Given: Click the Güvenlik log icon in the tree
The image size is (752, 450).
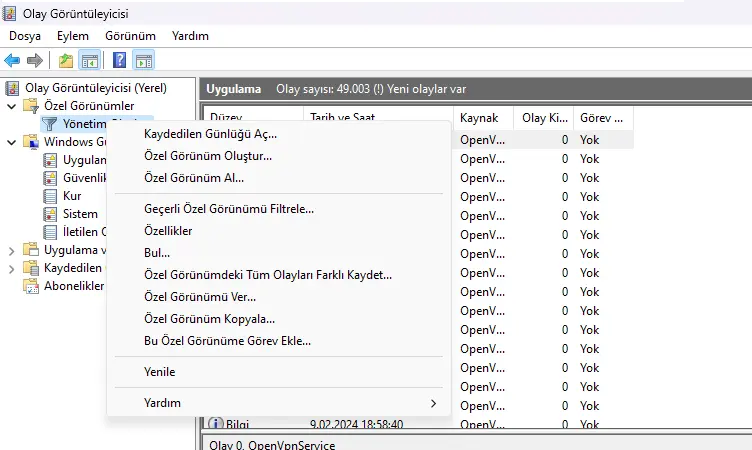Looking at the screenshot, I should tap(50, 178).
